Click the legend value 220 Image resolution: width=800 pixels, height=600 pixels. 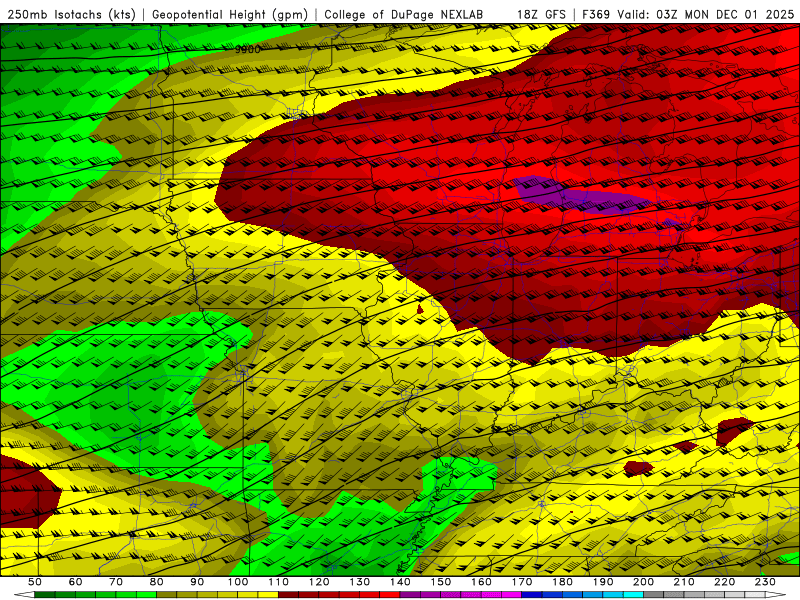tap(724, 582)
